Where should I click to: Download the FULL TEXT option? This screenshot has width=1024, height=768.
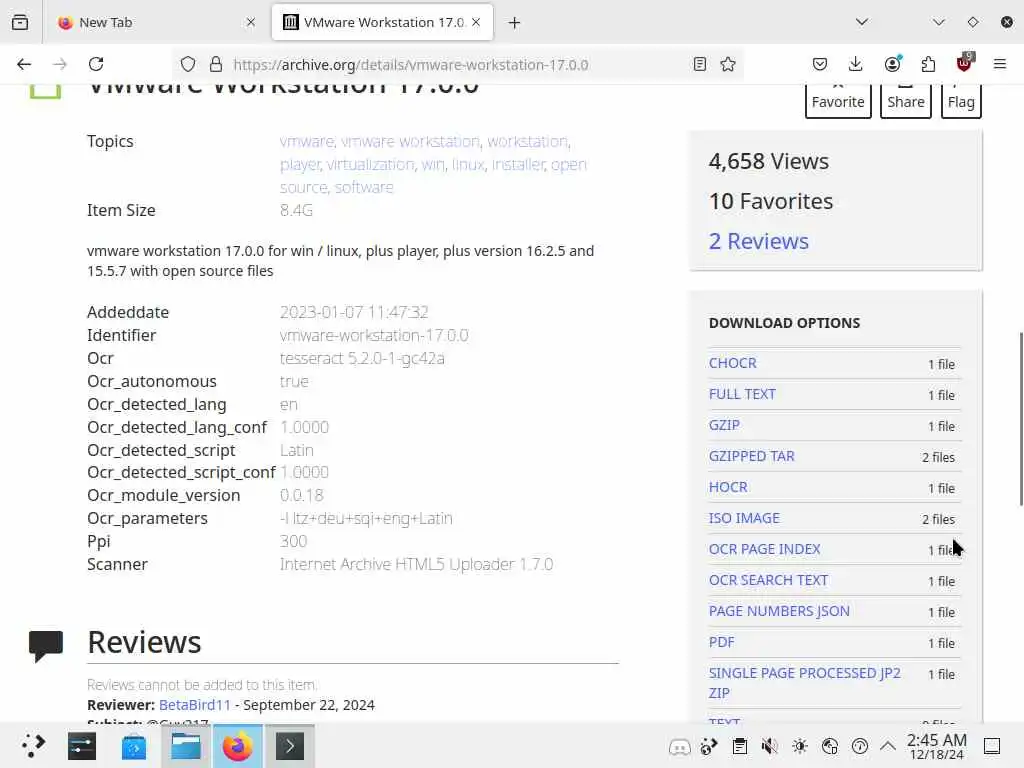click(742, 394)
